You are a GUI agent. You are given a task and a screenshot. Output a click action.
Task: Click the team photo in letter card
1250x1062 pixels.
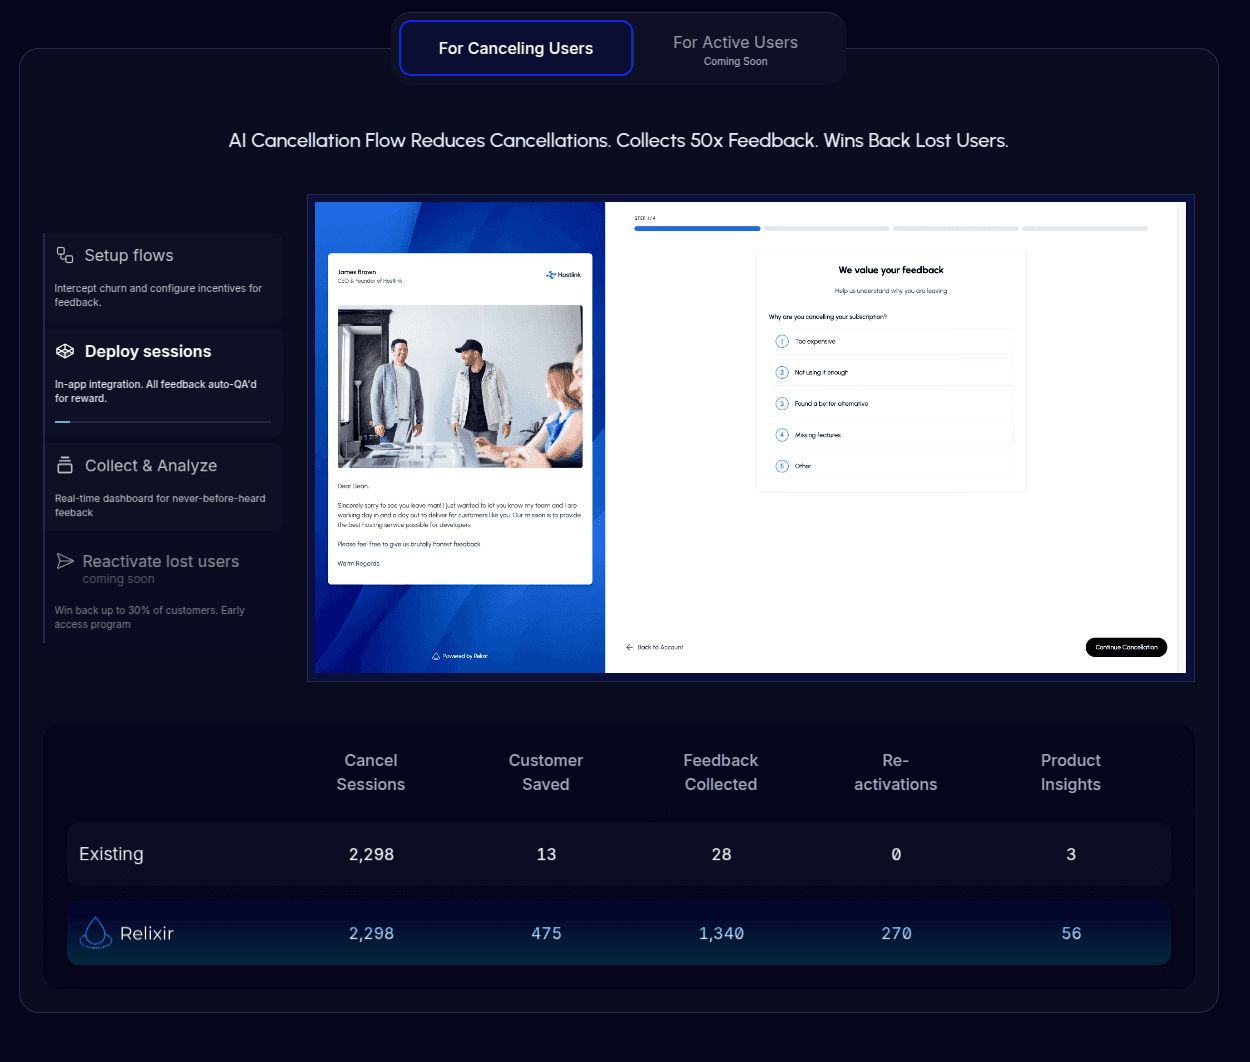click(460, 386)
